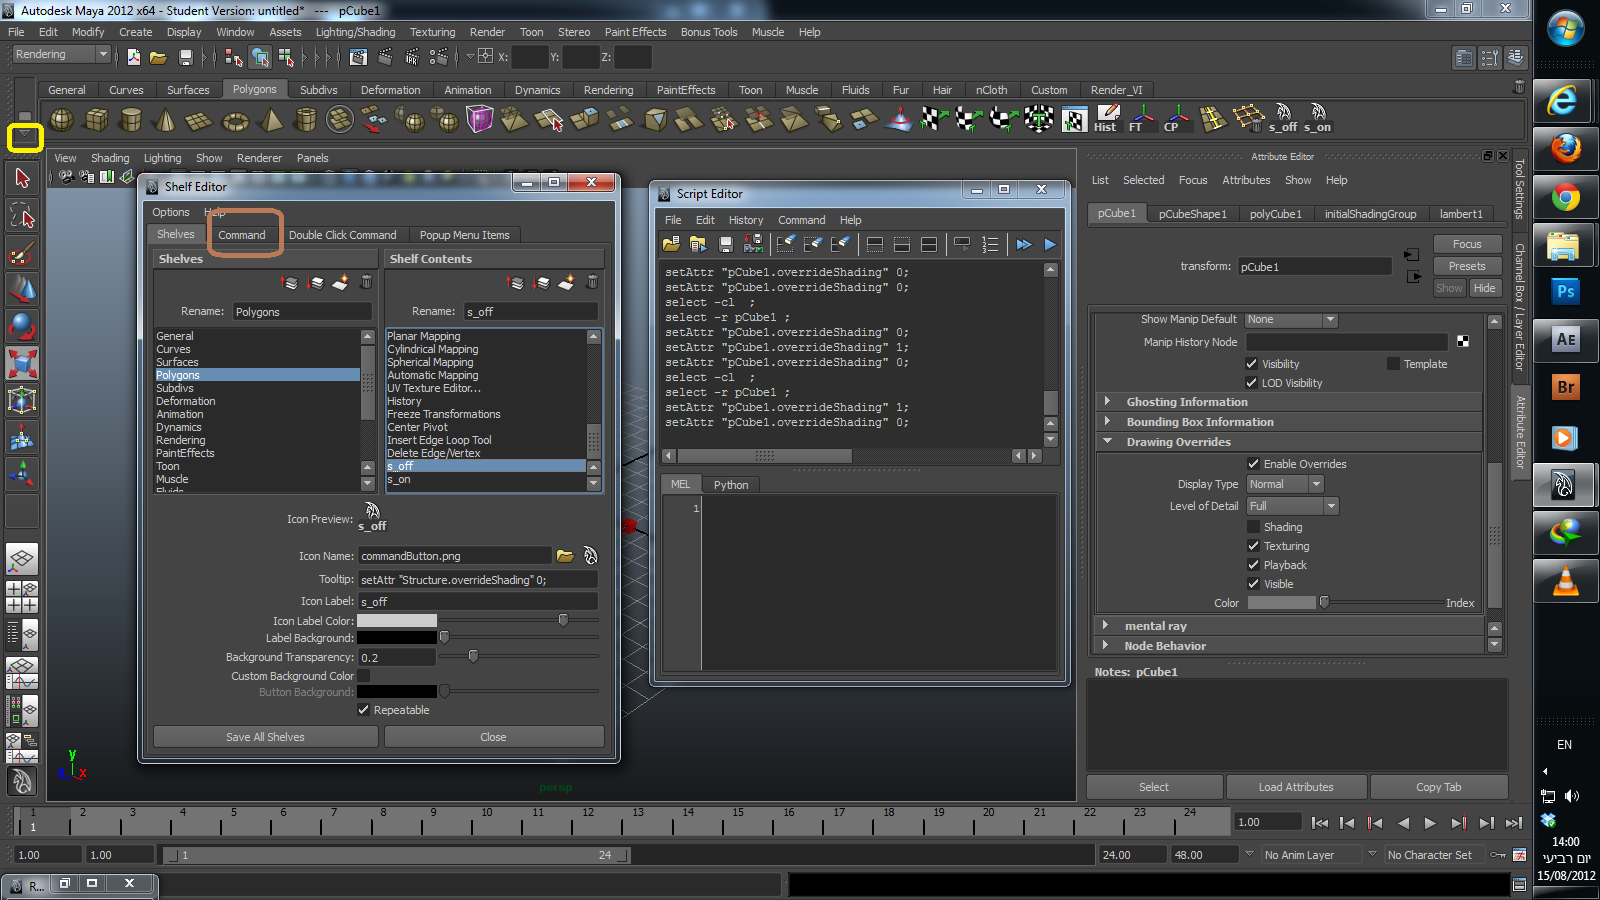
Task: Select the Paint Selection tool in toolbox
Action: pyautogui.click(x=22, y=254)
